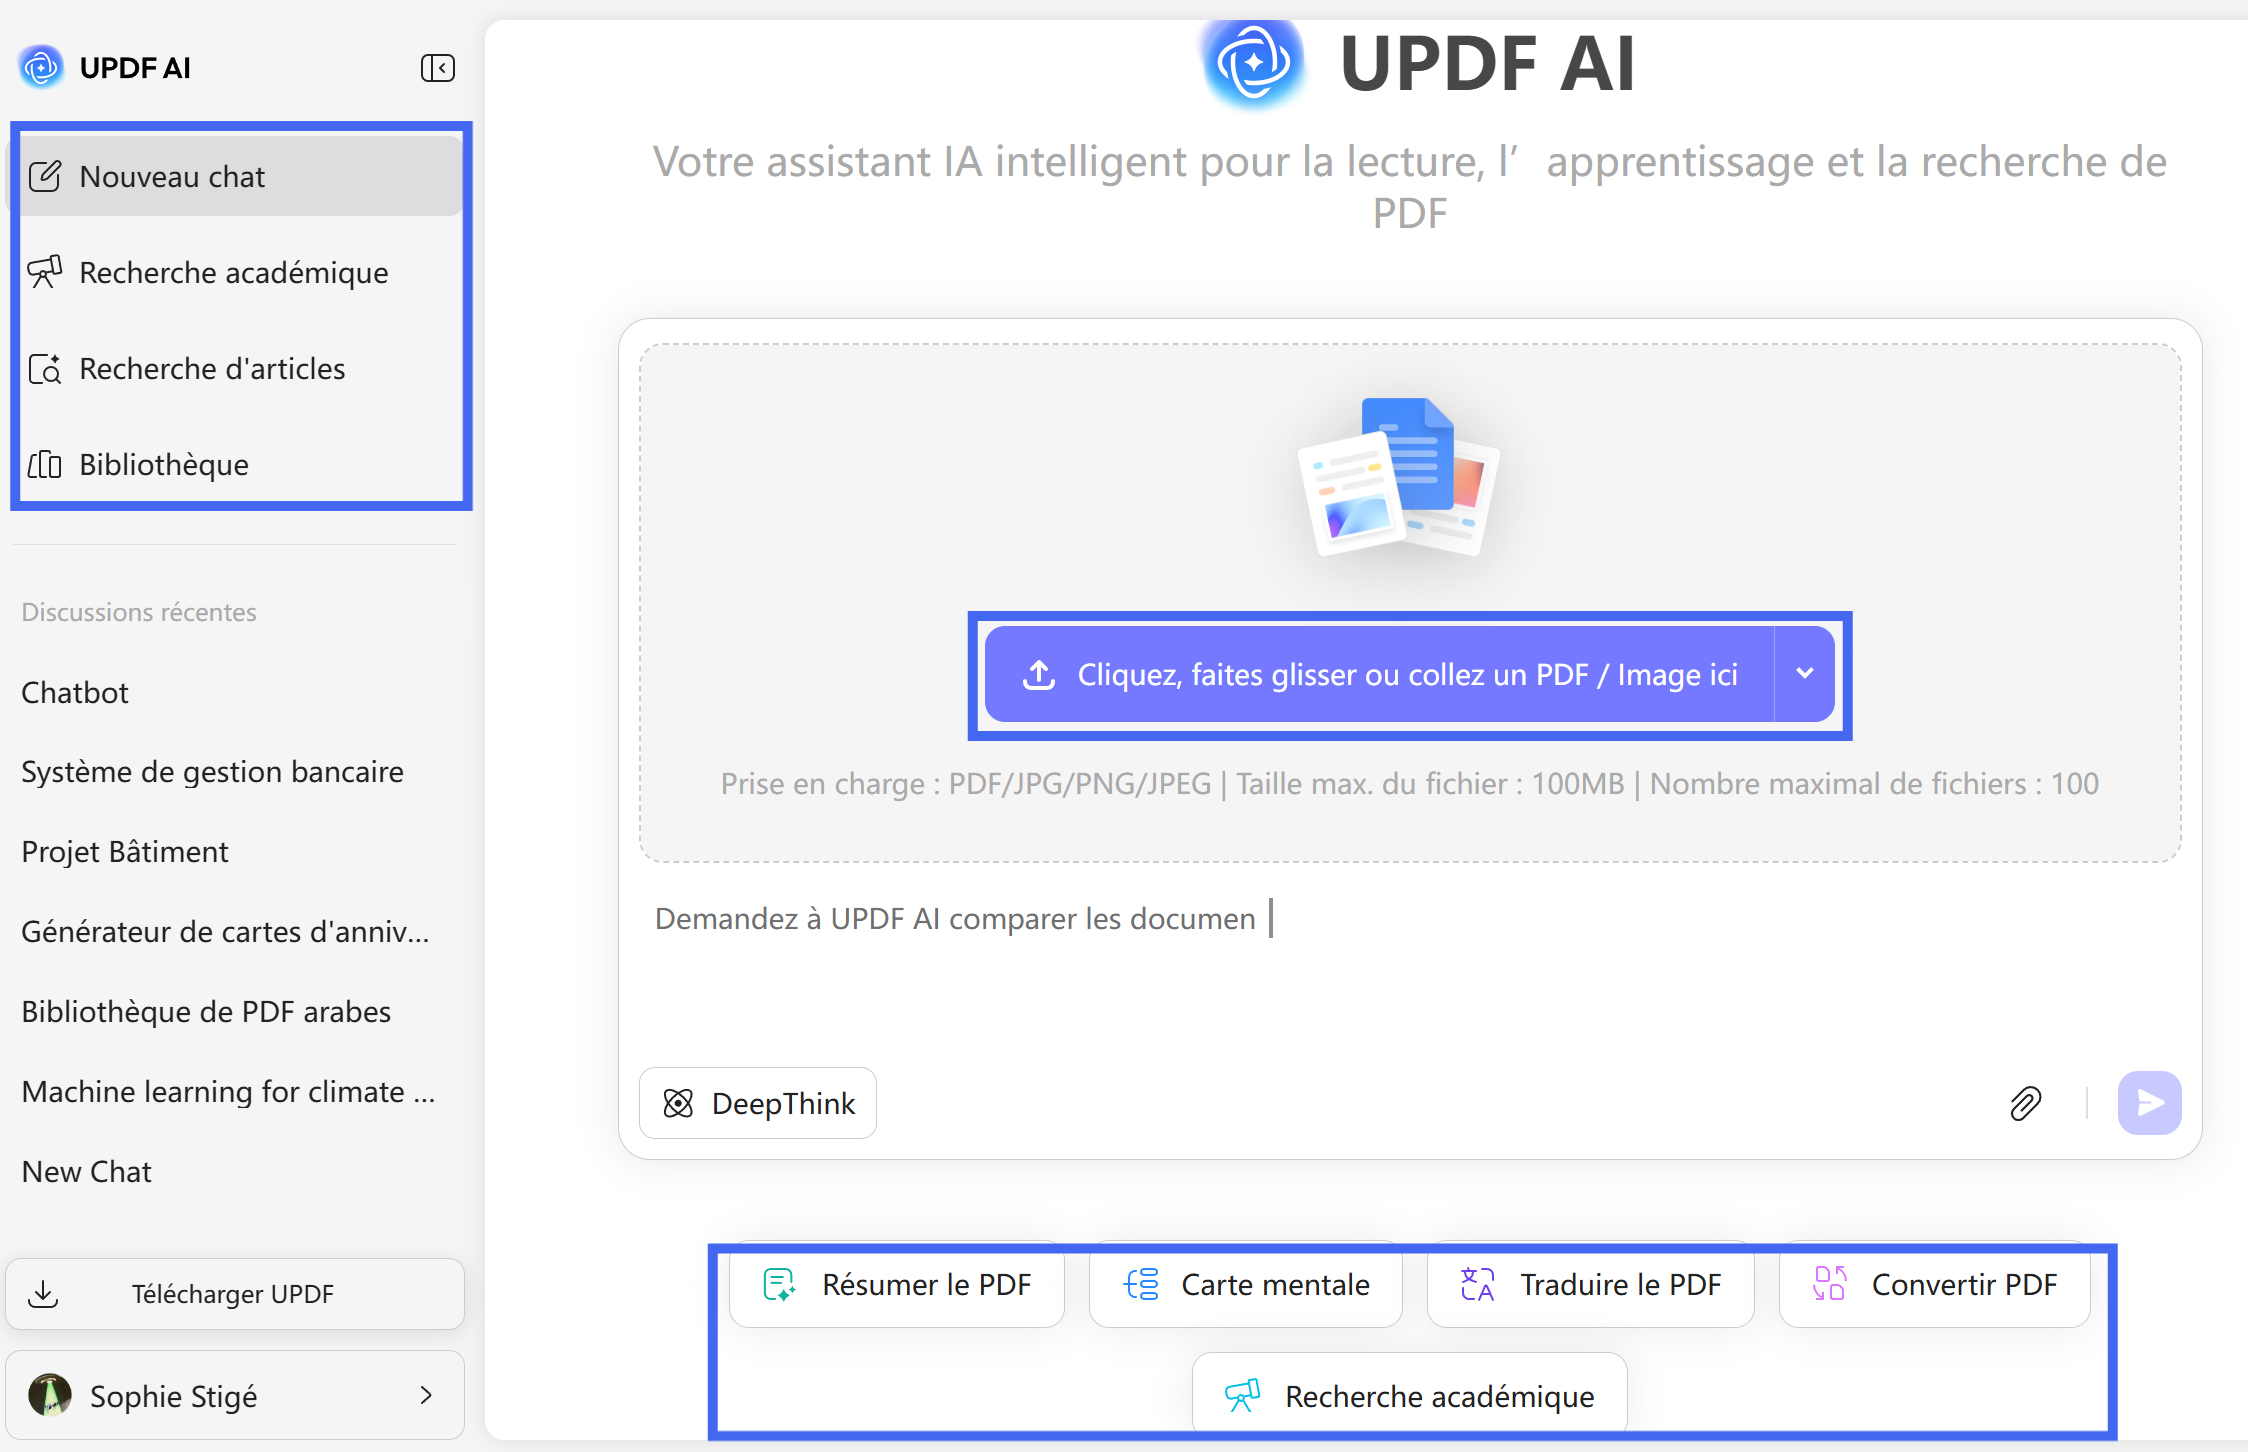Click the download icon beside Télécharger UPDF
The image size is (2248, 1452).
(x=43, y=1294)
